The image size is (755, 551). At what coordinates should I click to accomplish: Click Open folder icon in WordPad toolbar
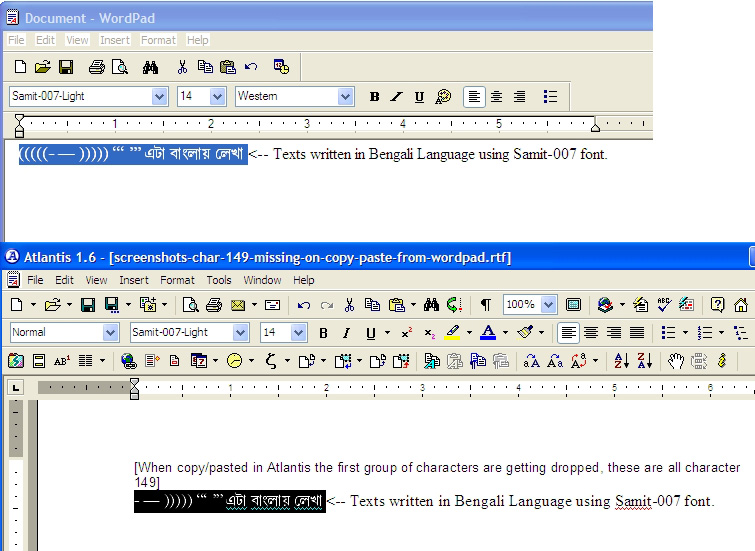(43, 66)
